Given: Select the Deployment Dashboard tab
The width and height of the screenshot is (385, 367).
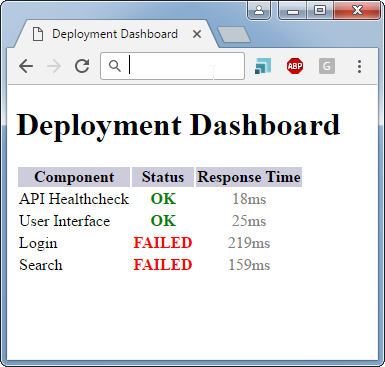Looking at the screenshot, I should [115, 34].
